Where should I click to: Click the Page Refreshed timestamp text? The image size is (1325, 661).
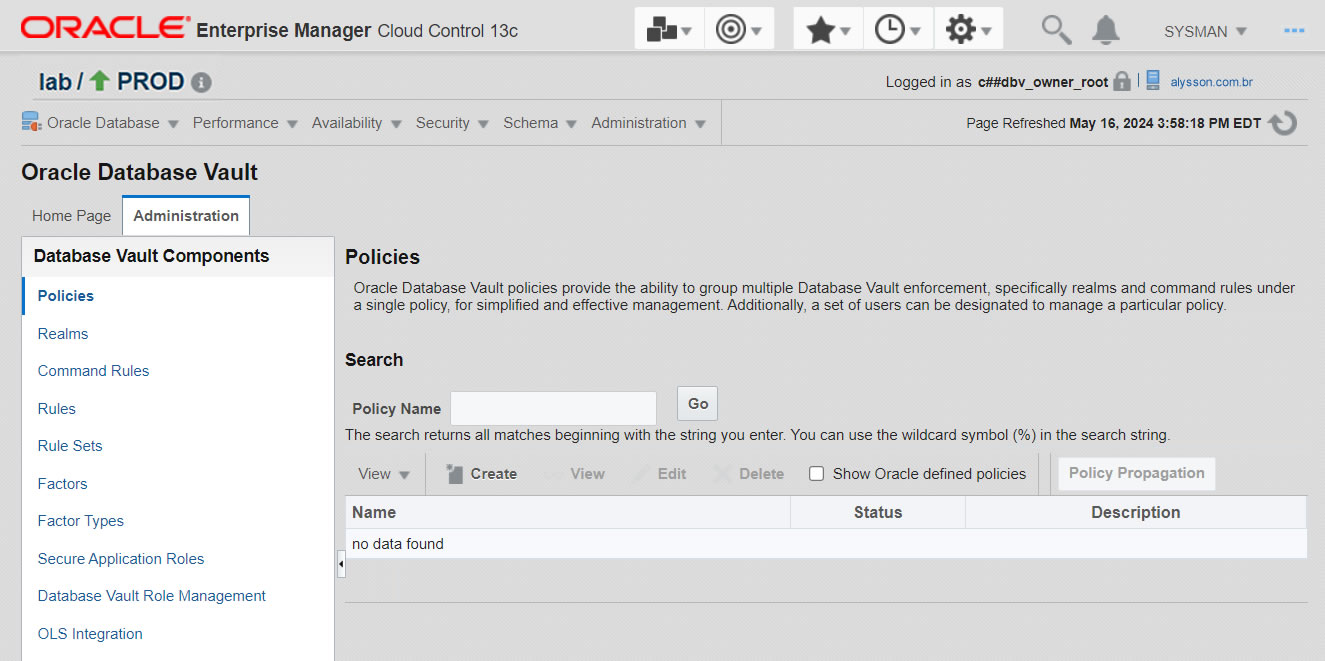click(1114, 123)
